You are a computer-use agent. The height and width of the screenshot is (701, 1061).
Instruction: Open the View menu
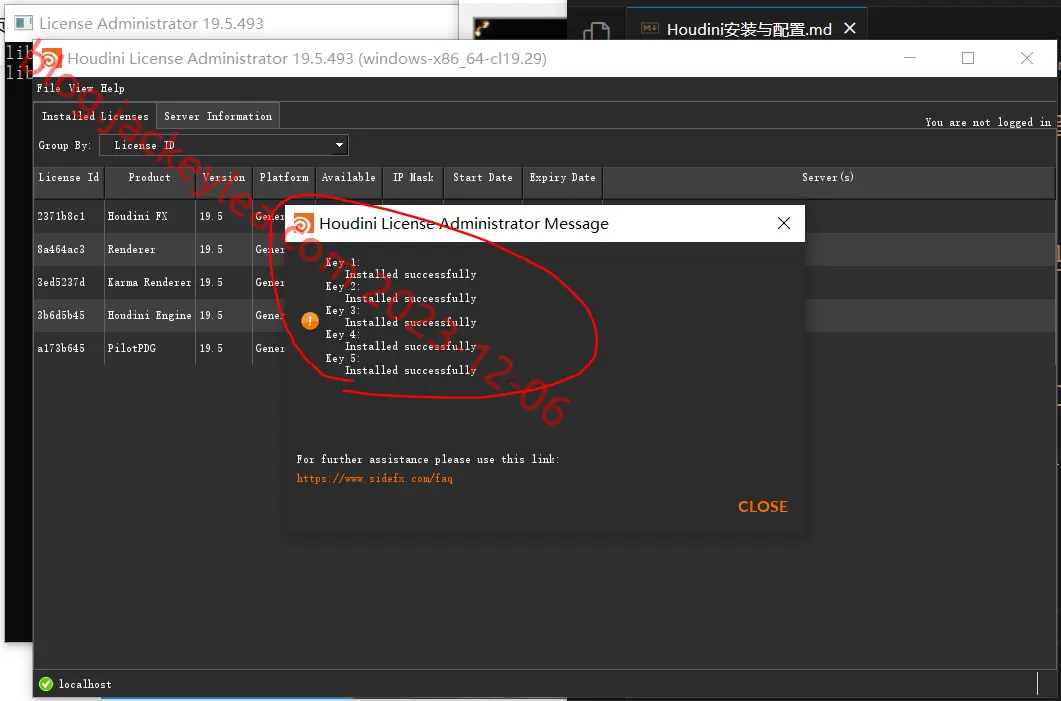point(81,88)
